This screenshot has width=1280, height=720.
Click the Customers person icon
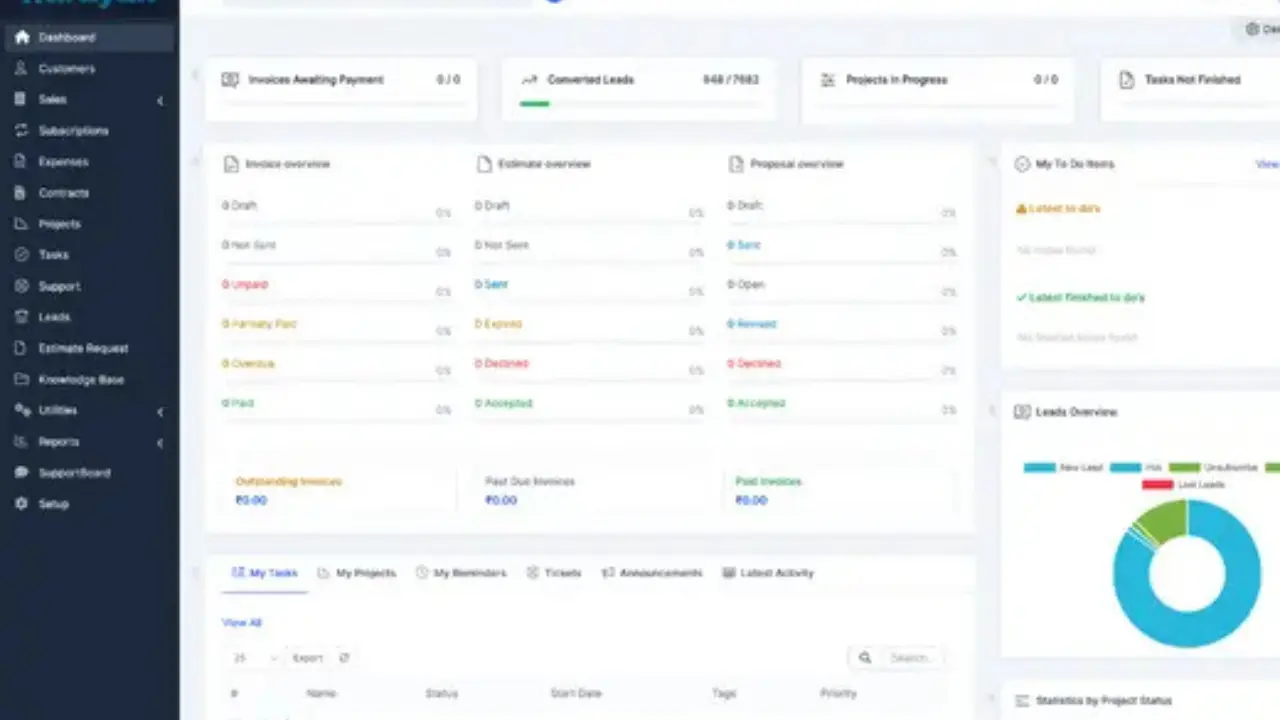(22, 69)
